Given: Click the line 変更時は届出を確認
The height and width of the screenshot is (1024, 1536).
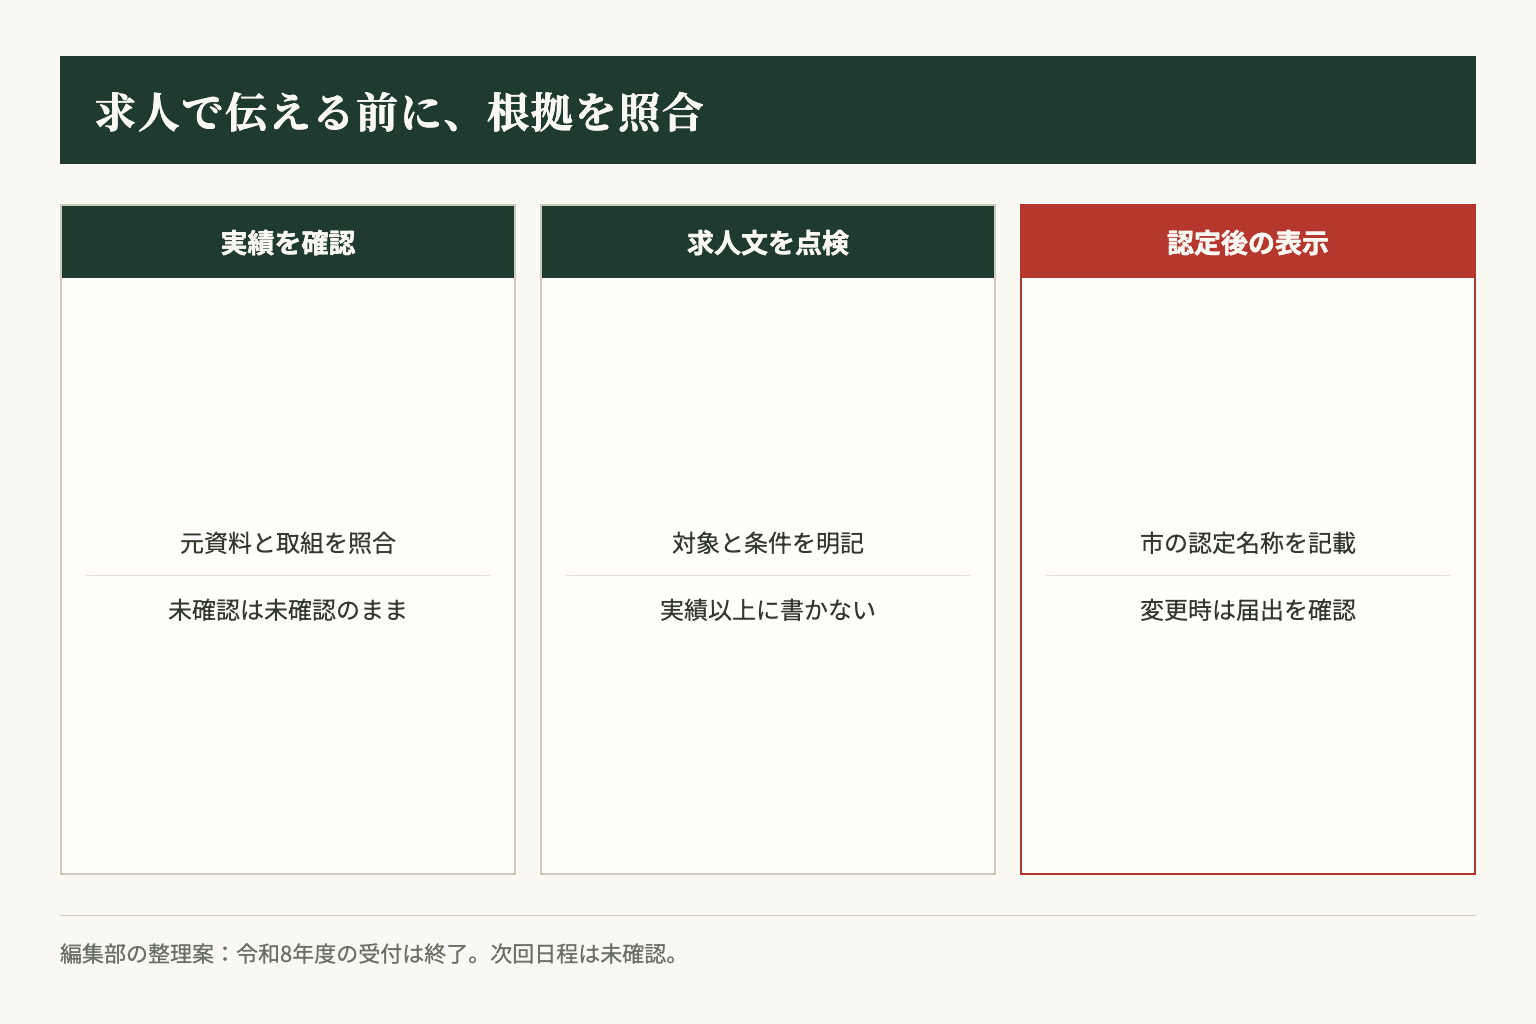Looking at the screenshot, I should tap(1248, 610).
